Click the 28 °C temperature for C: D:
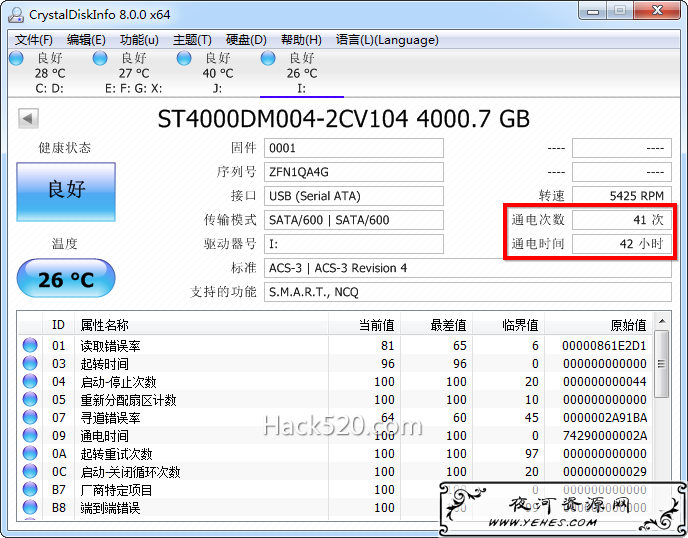The image size is (688, 538). point(50,73)
